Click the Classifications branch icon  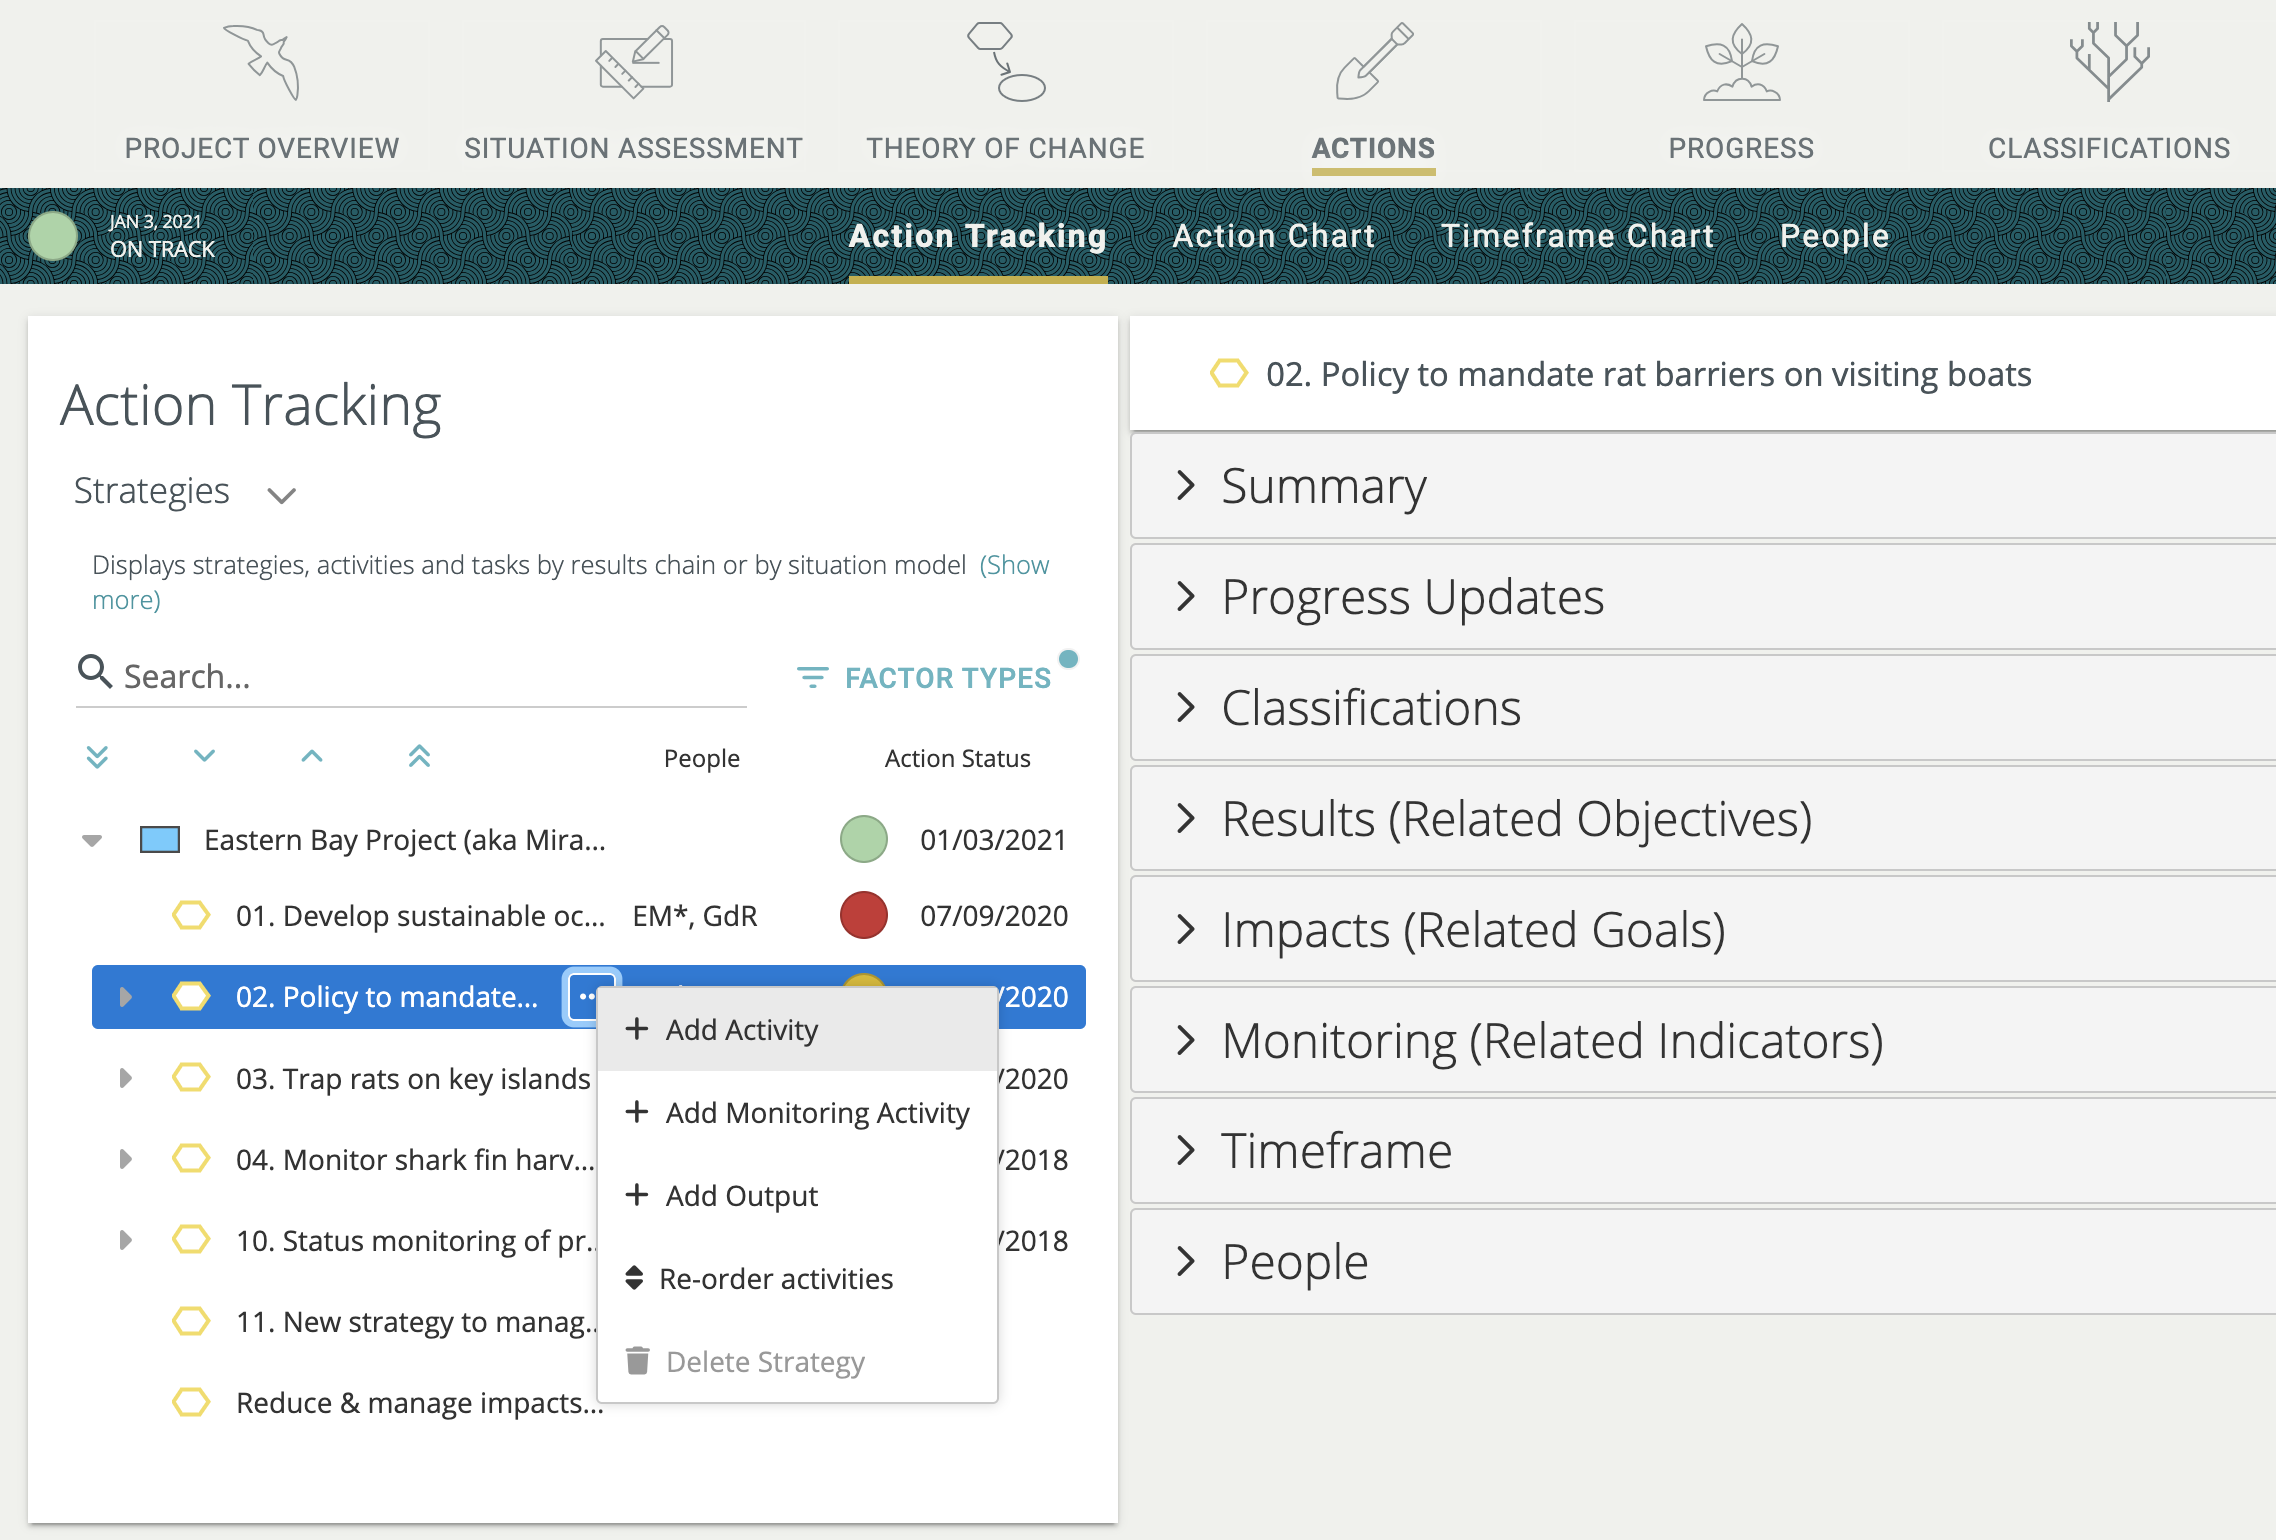[2109, 63]
